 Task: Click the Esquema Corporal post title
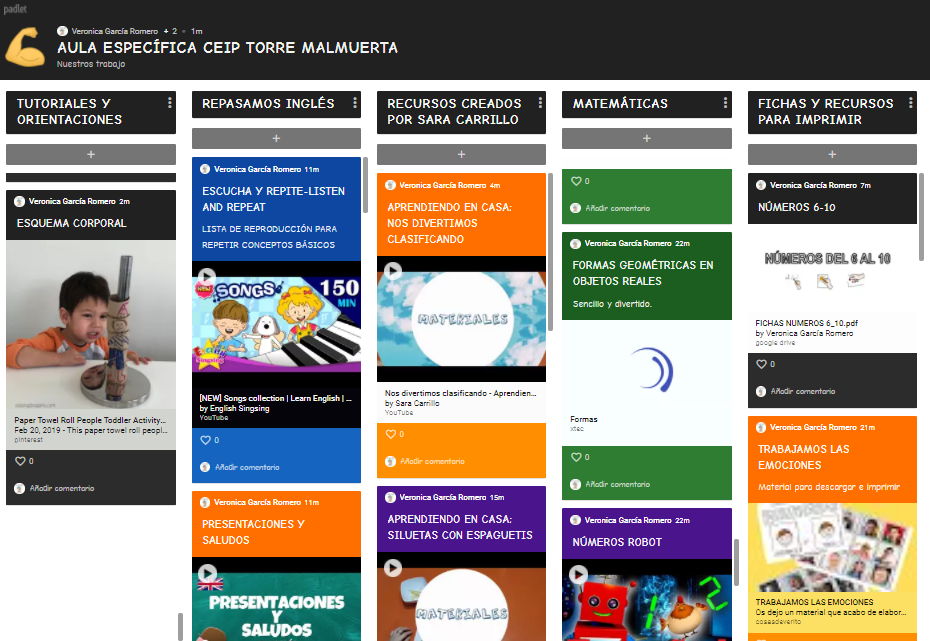pyautogui.click(x=71, y=223)
